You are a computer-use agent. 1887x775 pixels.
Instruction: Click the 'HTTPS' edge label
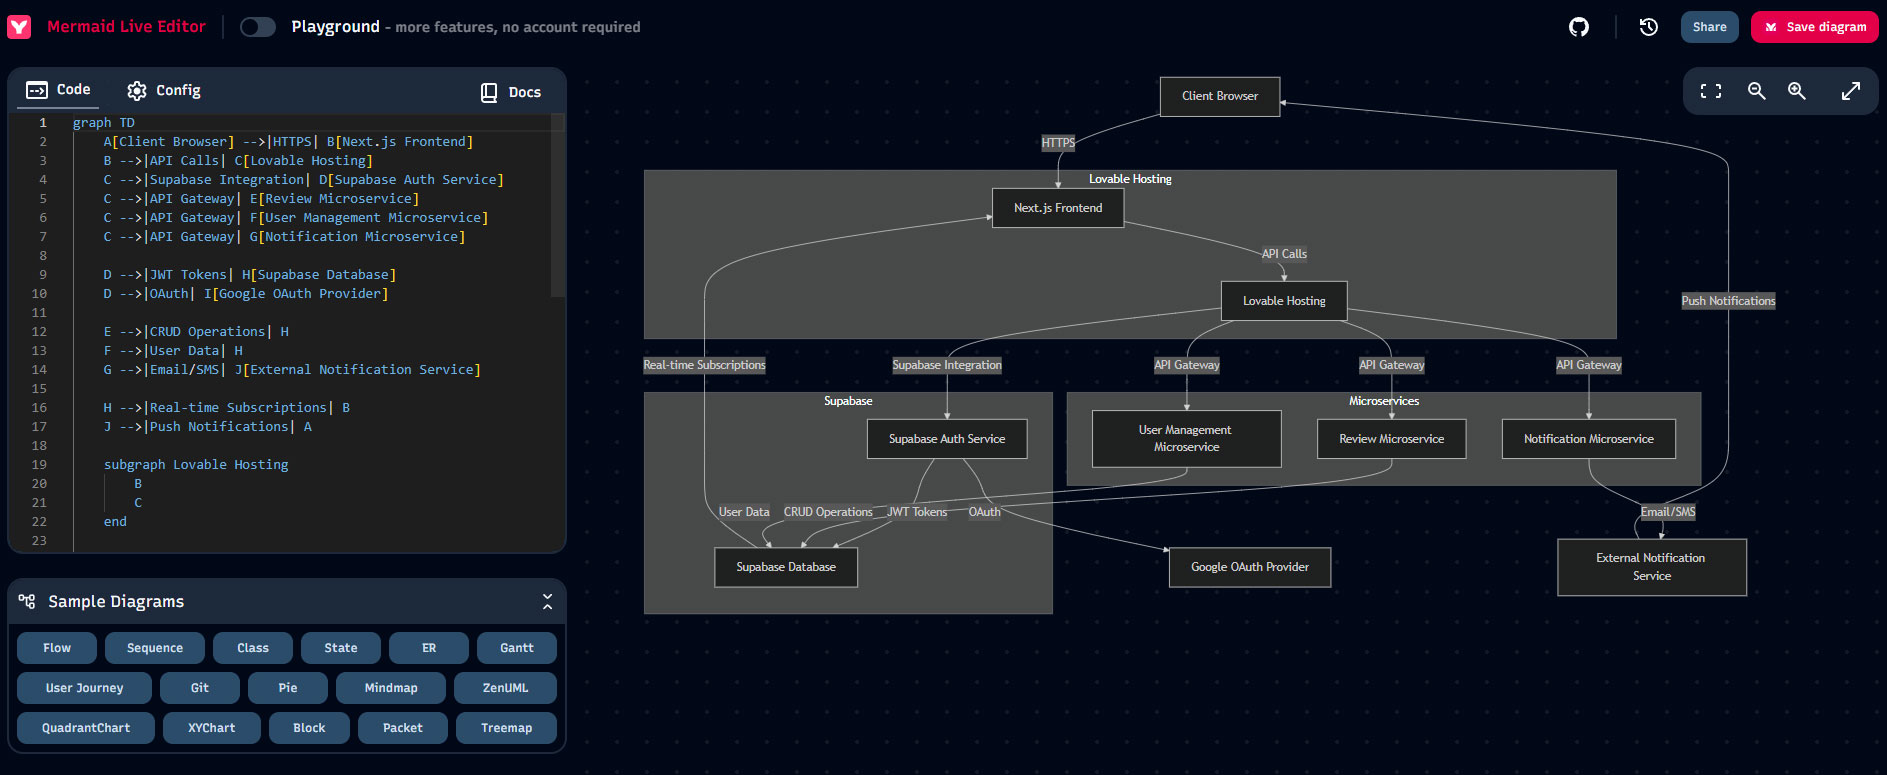pos(1058,143)
